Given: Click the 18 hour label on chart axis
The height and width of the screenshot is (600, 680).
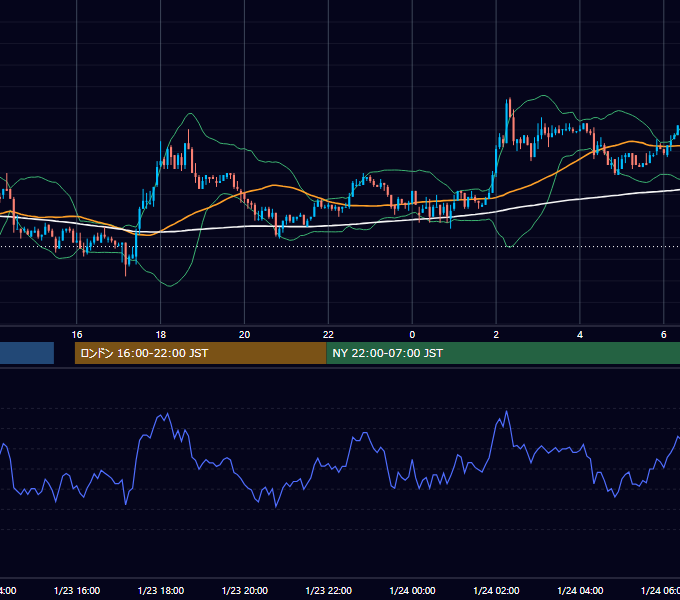Looking at the screenshot, I should [x=160, y=335].
